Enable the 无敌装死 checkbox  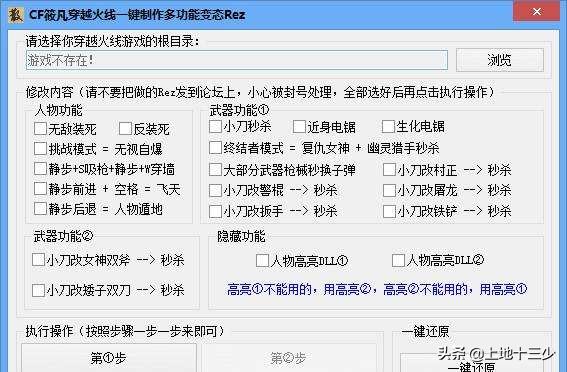(x=40, y=128)
